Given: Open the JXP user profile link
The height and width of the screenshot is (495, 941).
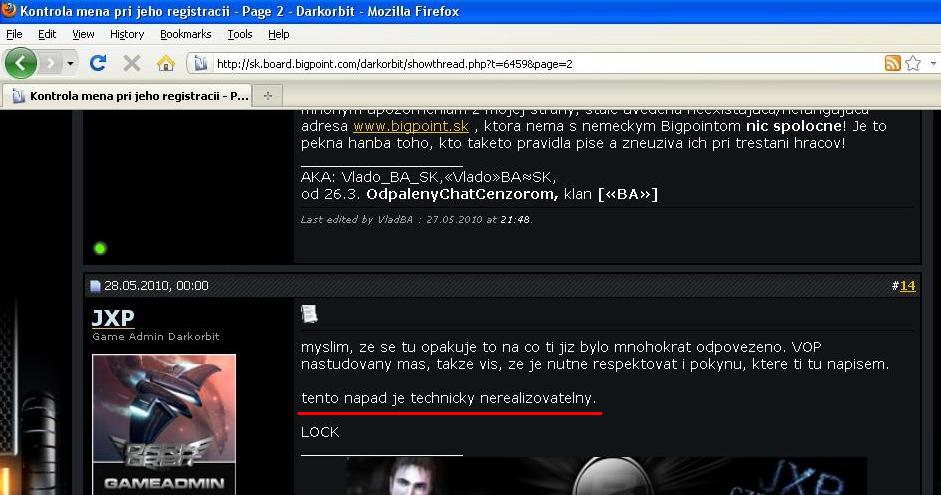Looking at the screenshot, I should (x=113, y=318).
